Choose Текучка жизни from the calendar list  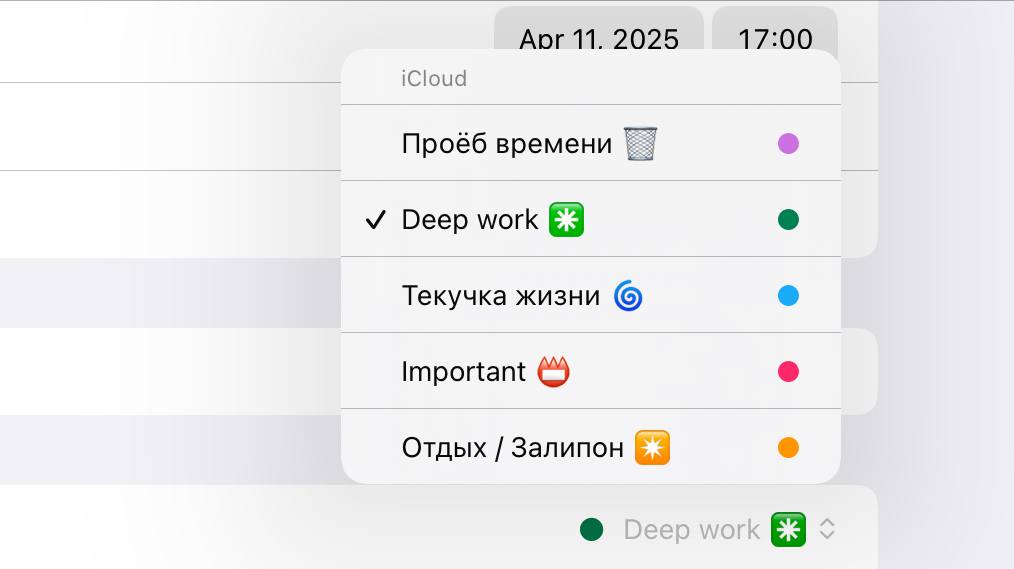[500, 296]
